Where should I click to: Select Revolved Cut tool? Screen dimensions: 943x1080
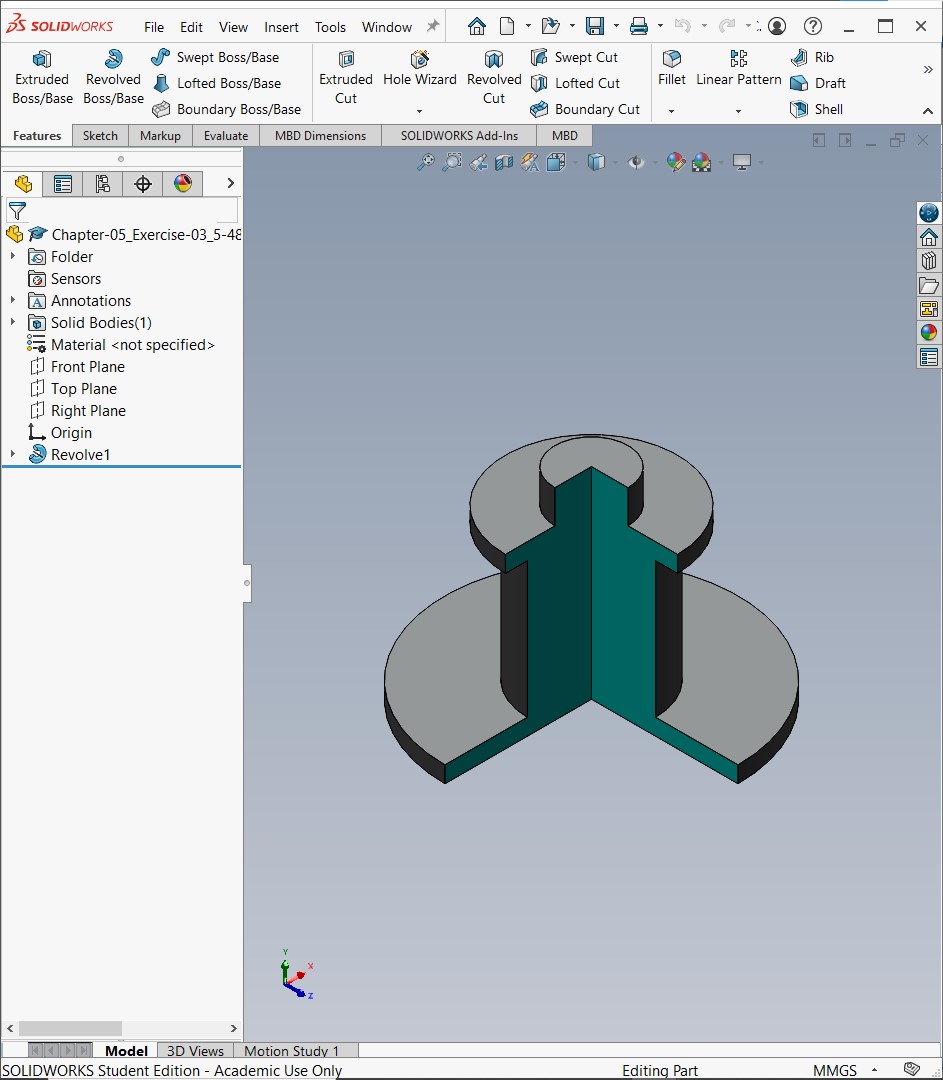point(494,78)
